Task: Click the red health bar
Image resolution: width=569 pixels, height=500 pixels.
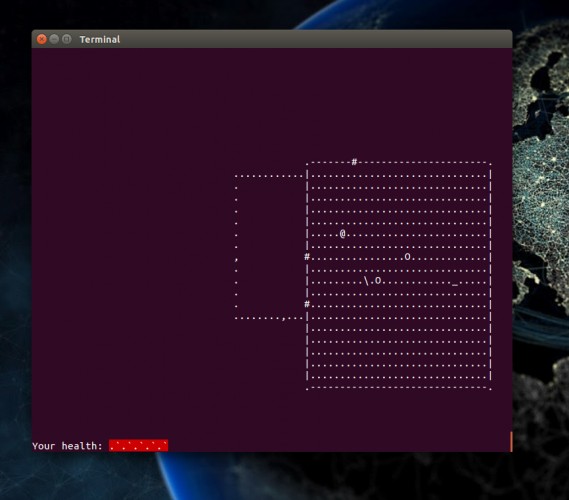Action: [138, 446]
